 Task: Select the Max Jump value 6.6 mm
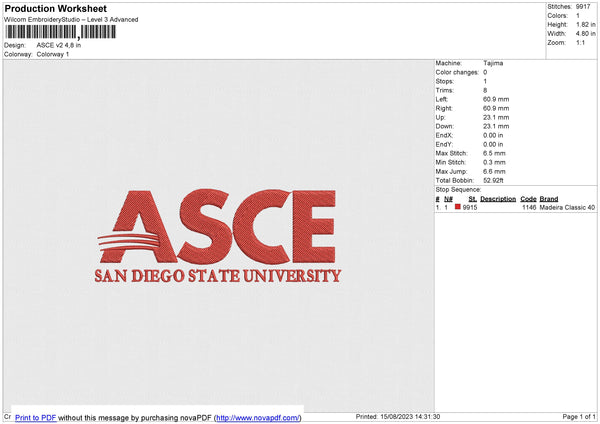coord(494,172)
